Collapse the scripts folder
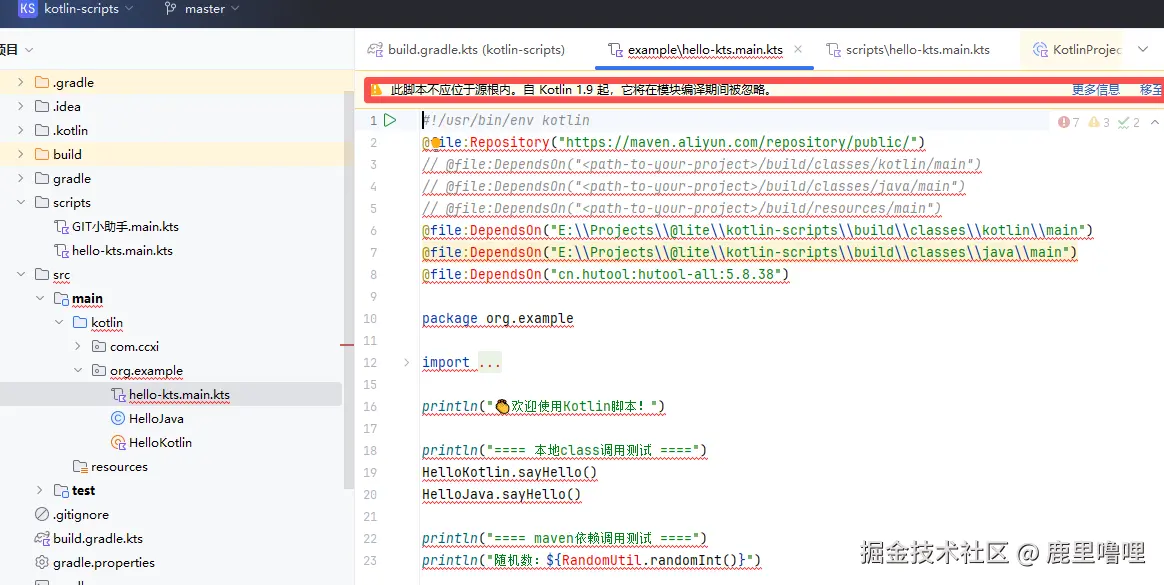The height and width of the screenshot is (585, 1164). (x=21, y=202)
